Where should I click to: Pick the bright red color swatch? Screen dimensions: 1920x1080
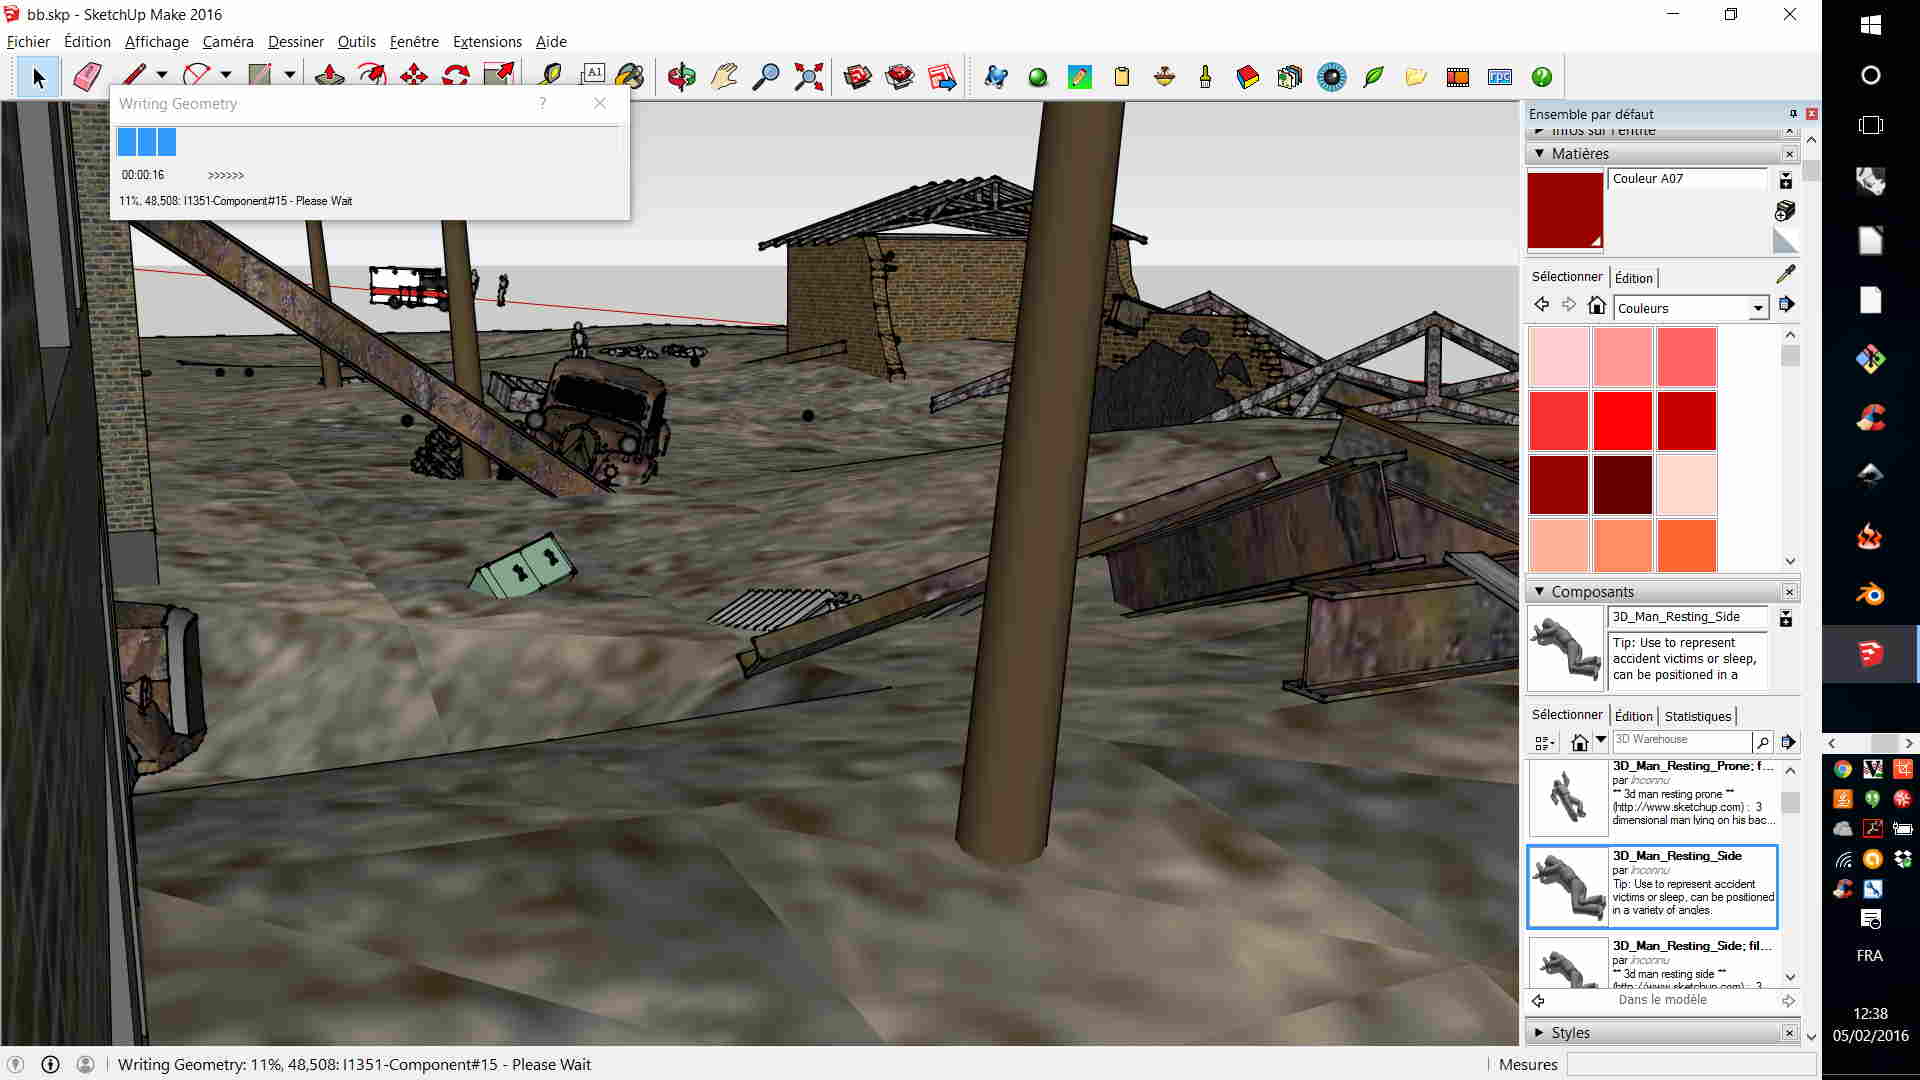click(1622, 420)
